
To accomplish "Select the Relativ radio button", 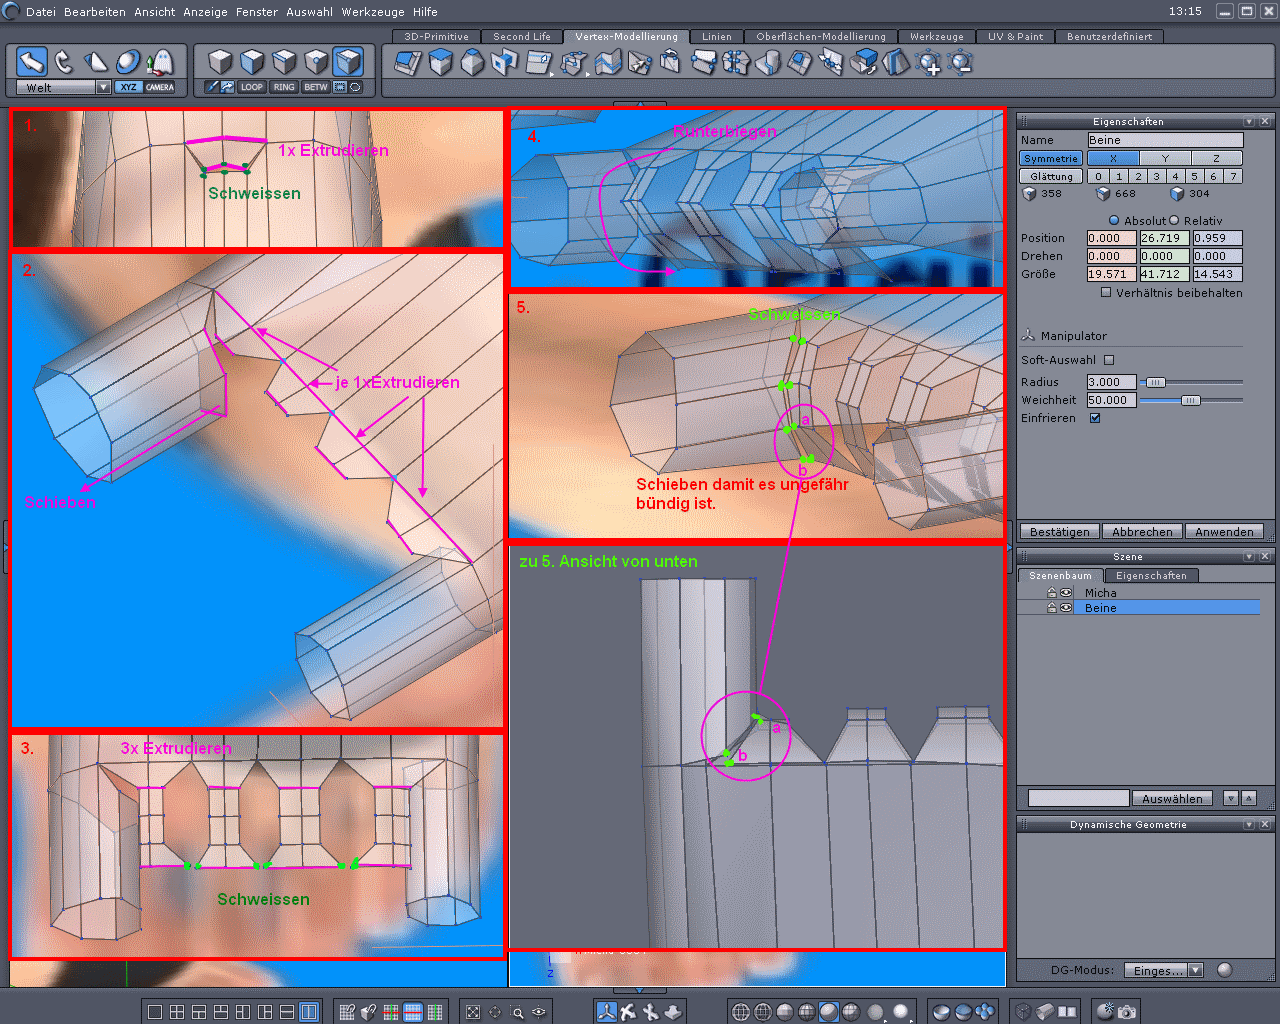I will pos(1174,220).
